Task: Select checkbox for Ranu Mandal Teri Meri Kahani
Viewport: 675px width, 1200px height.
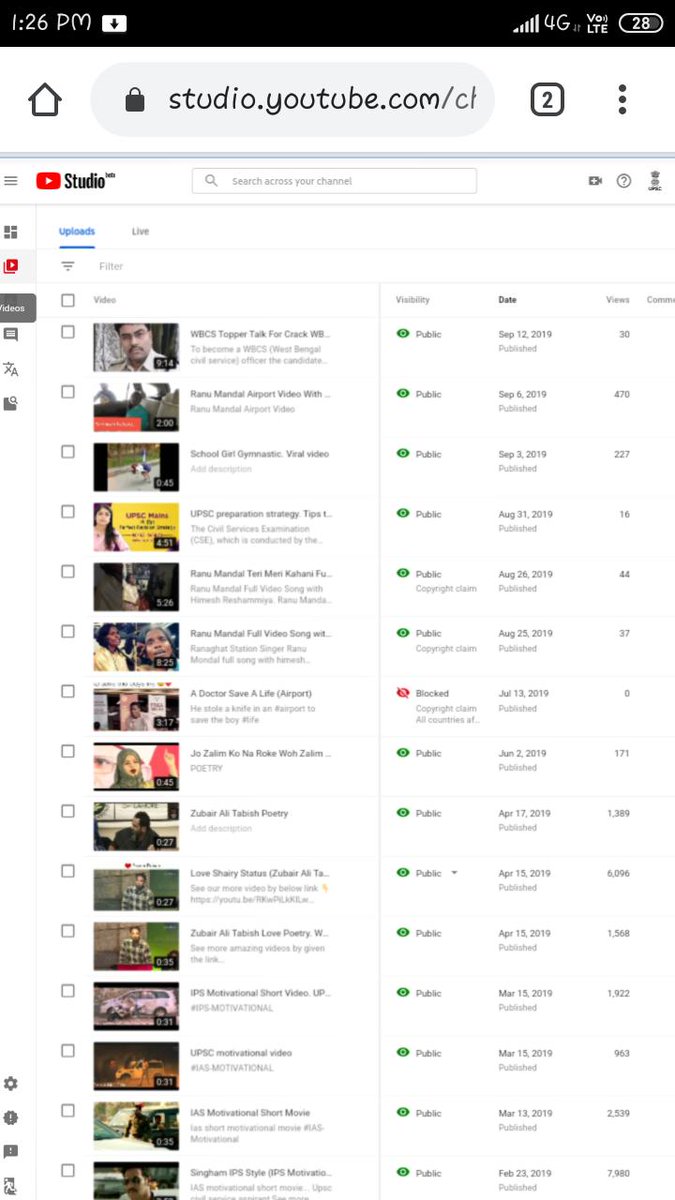Action: 68,572
